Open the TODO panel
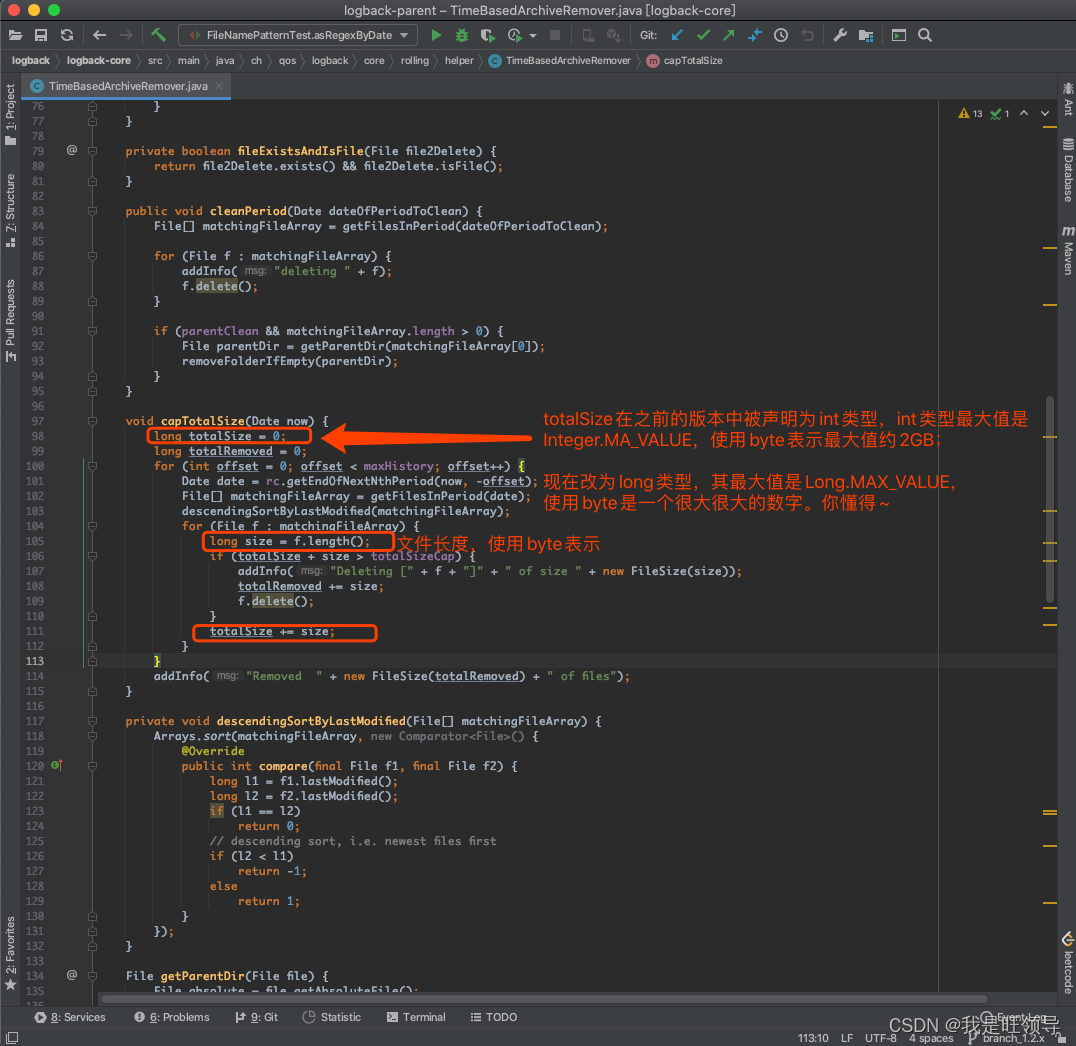 point(494,1017)
